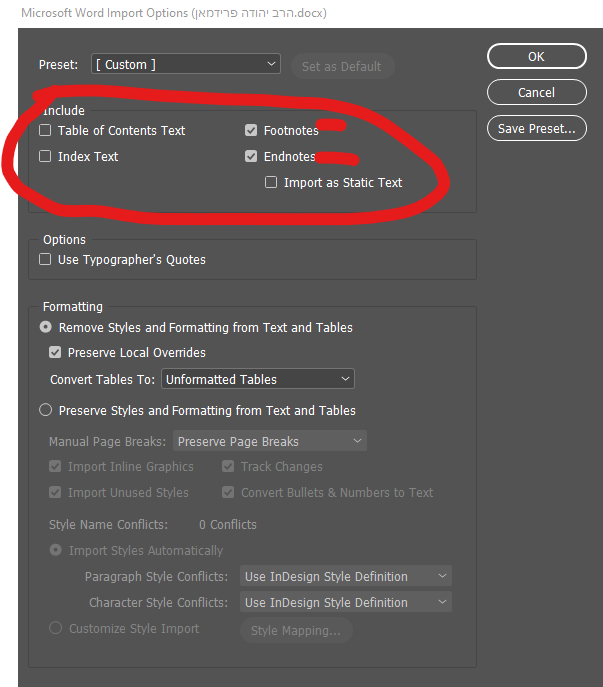Select Remove Styles and Formatting radio option

click(x=46, y=327)
